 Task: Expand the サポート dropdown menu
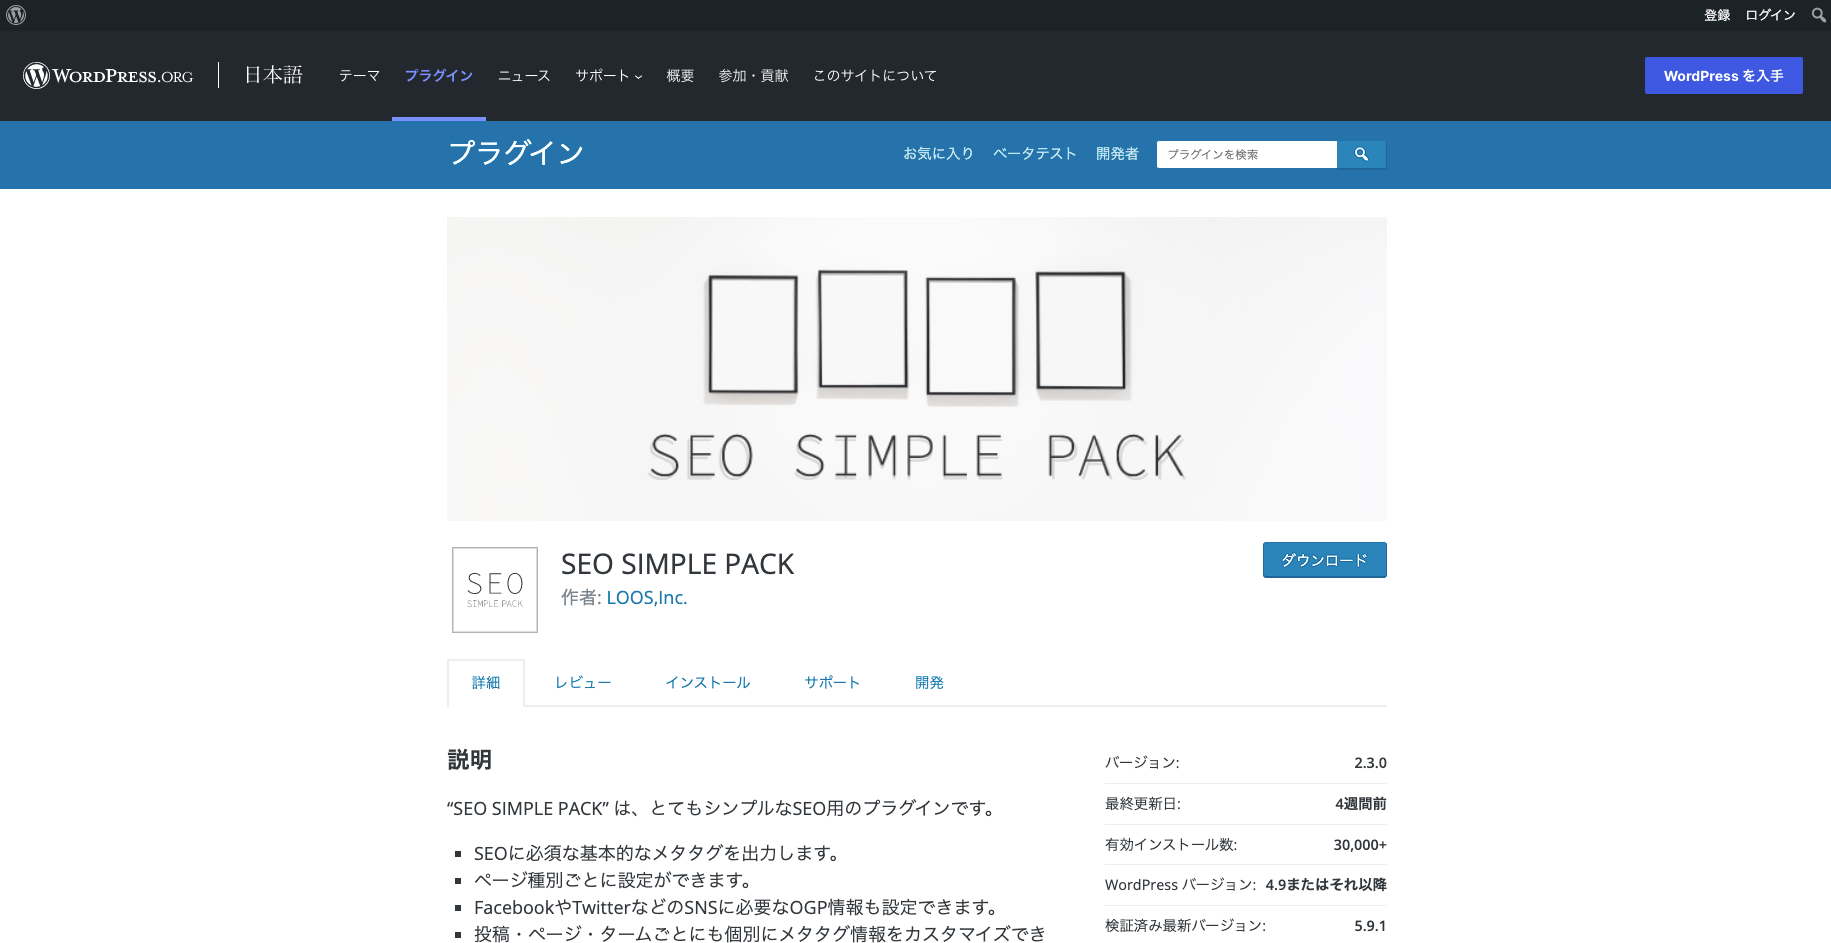pos(608,76)
